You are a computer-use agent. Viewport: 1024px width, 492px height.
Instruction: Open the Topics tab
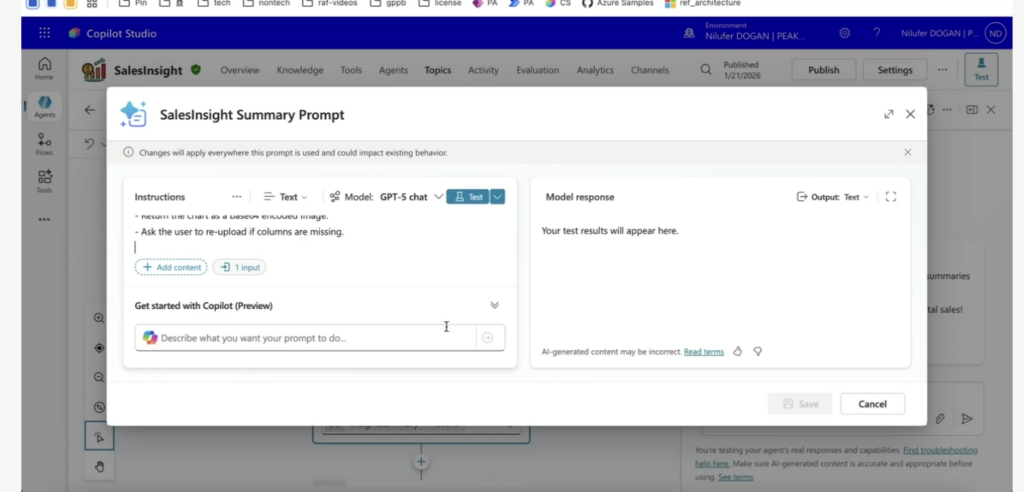(438, 70)
